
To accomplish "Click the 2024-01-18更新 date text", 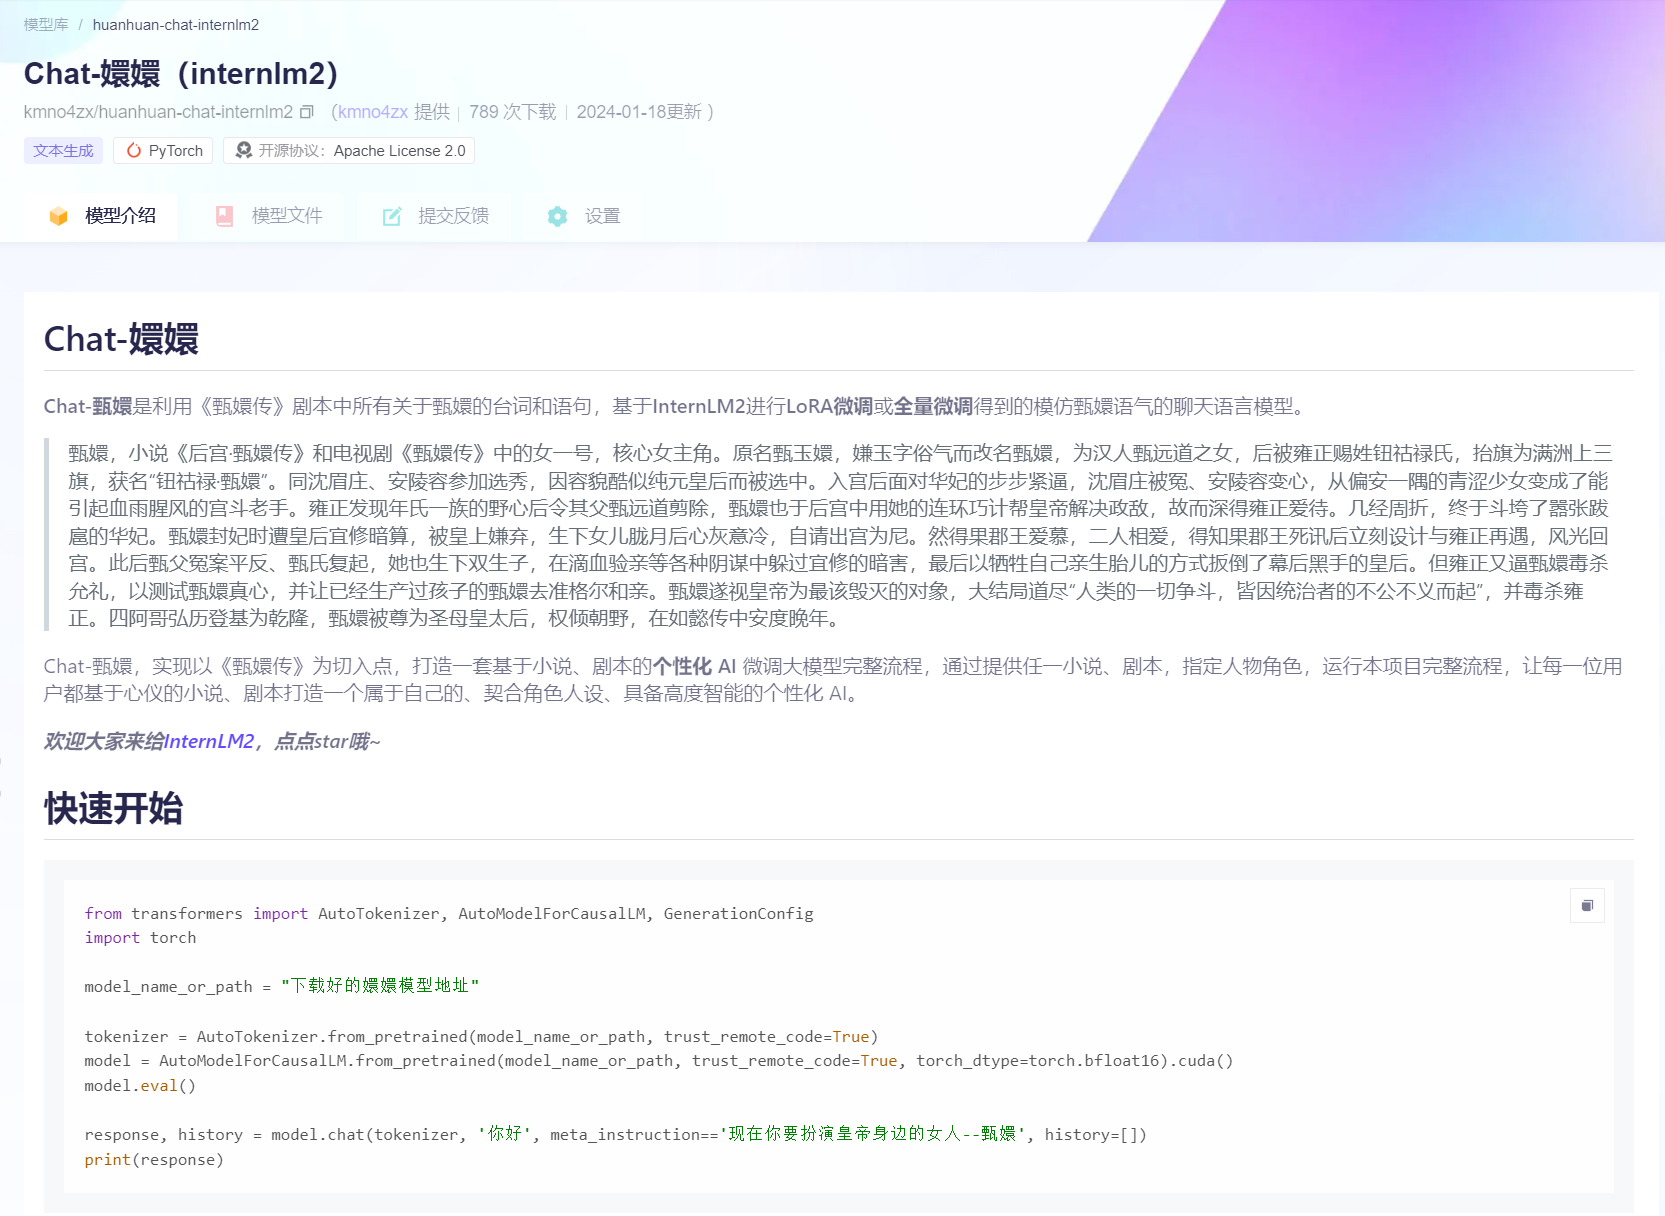I will [639, 112].
